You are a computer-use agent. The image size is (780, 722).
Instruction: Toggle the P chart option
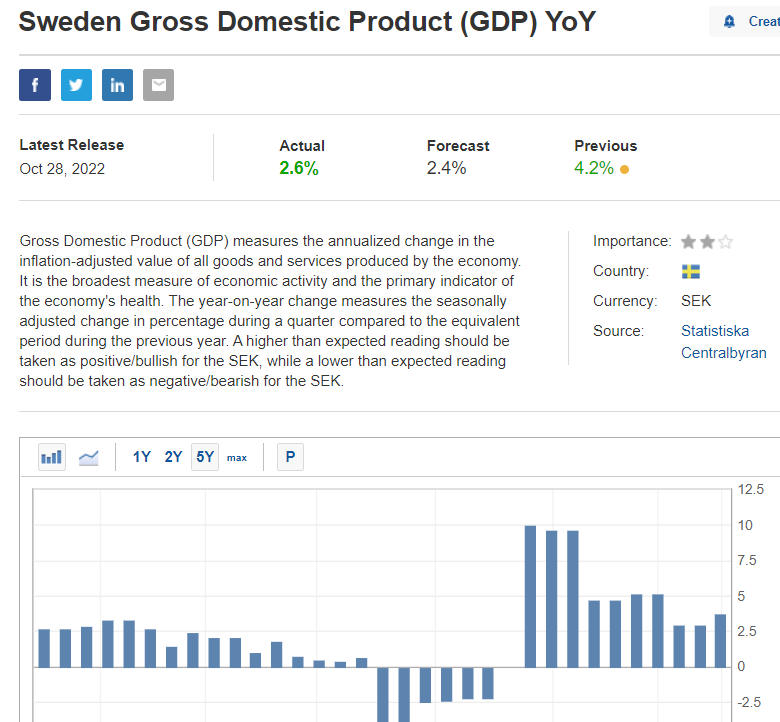pos(291,457)
